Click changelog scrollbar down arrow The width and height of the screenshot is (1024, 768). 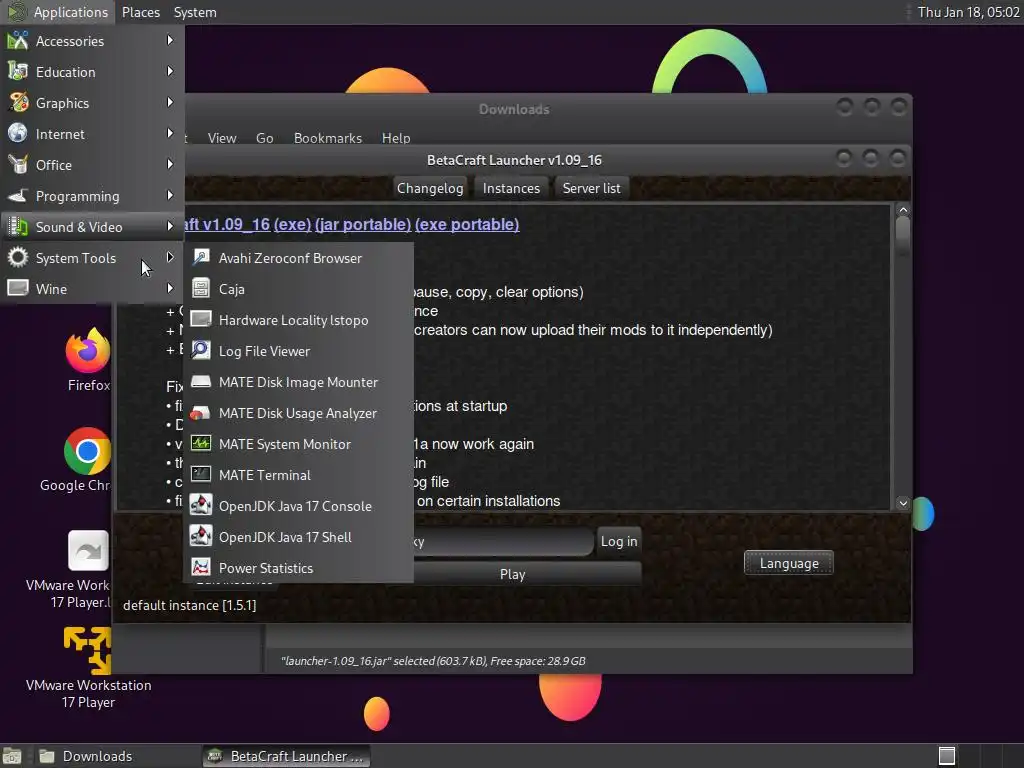(903, 502)
